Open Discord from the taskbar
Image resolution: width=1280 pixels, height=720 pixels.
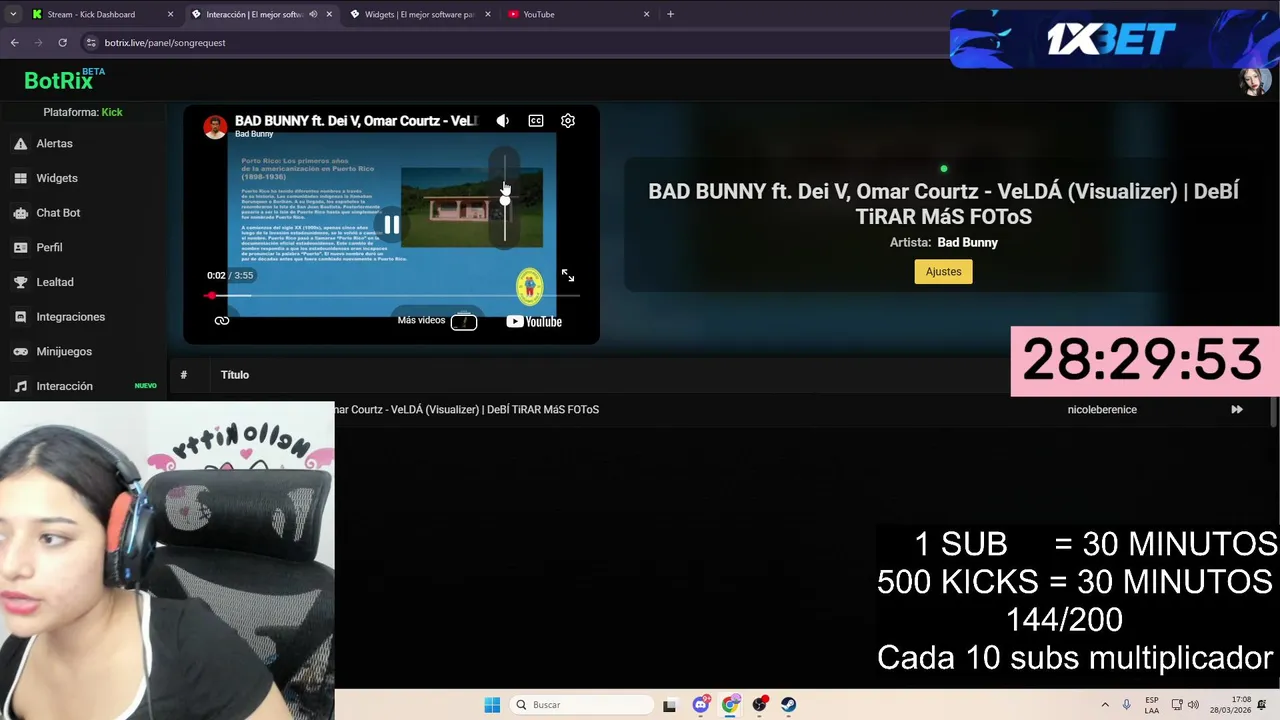pos(700,705)
